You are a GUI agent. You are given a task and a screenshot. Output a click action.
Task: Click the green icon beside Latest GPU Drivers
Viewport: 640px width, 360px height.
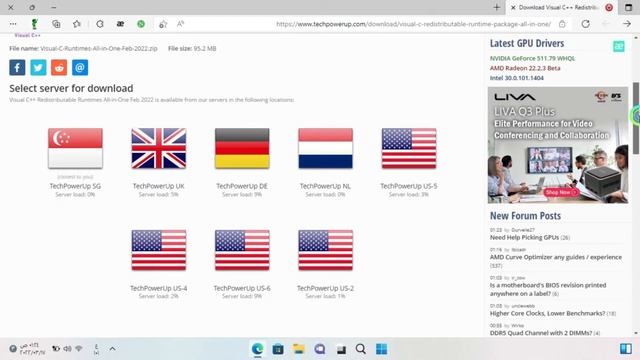(x=619, y=46)
